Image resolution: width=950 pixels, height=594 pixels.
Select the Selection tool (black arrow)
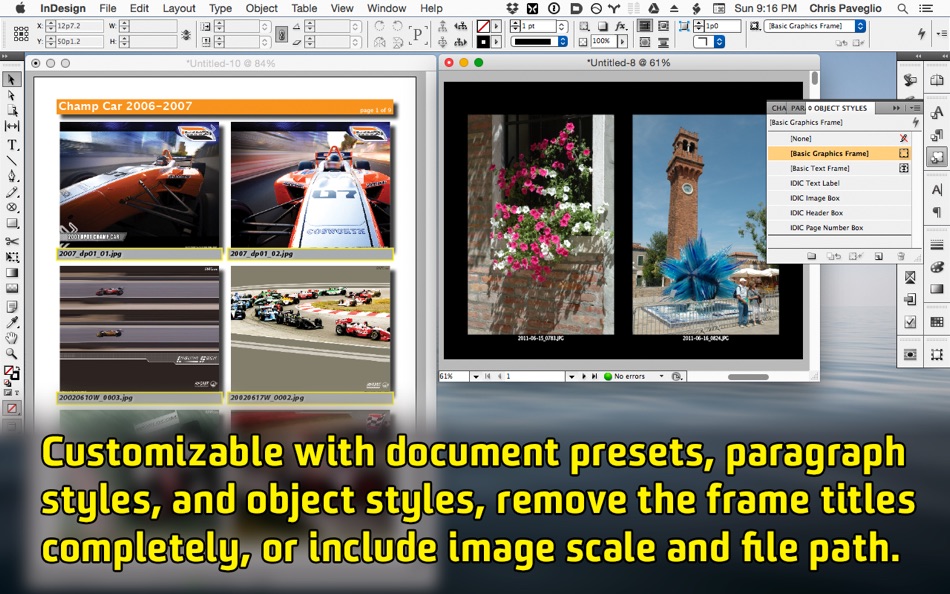tap(12, 79)
